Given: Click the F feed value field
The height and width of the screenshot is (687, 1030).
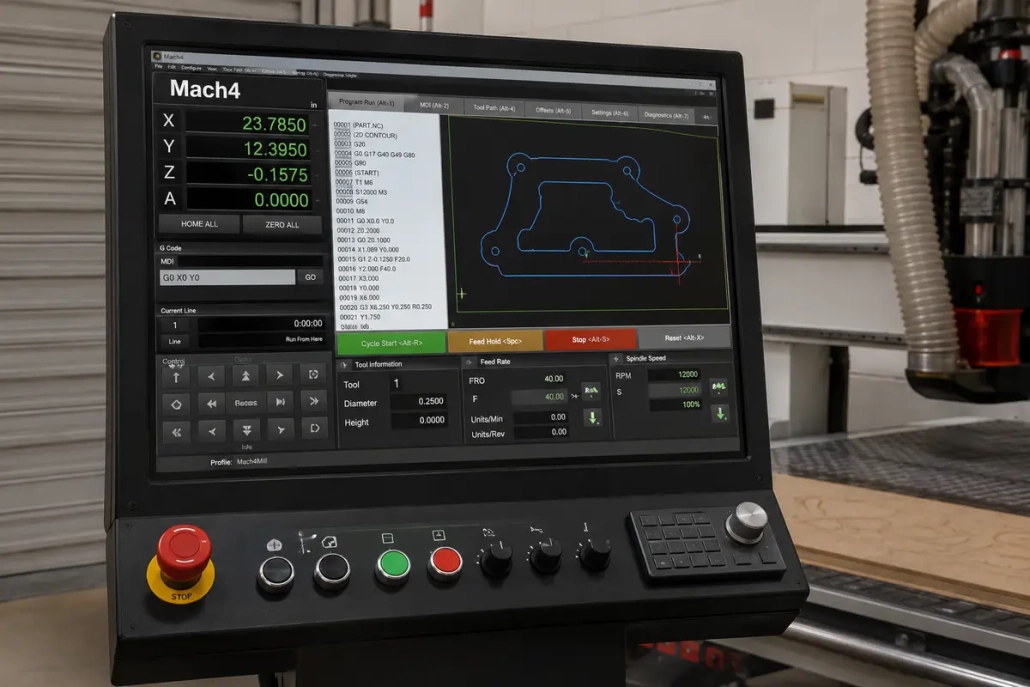Looking at the screenshot, I should (539, 397).
